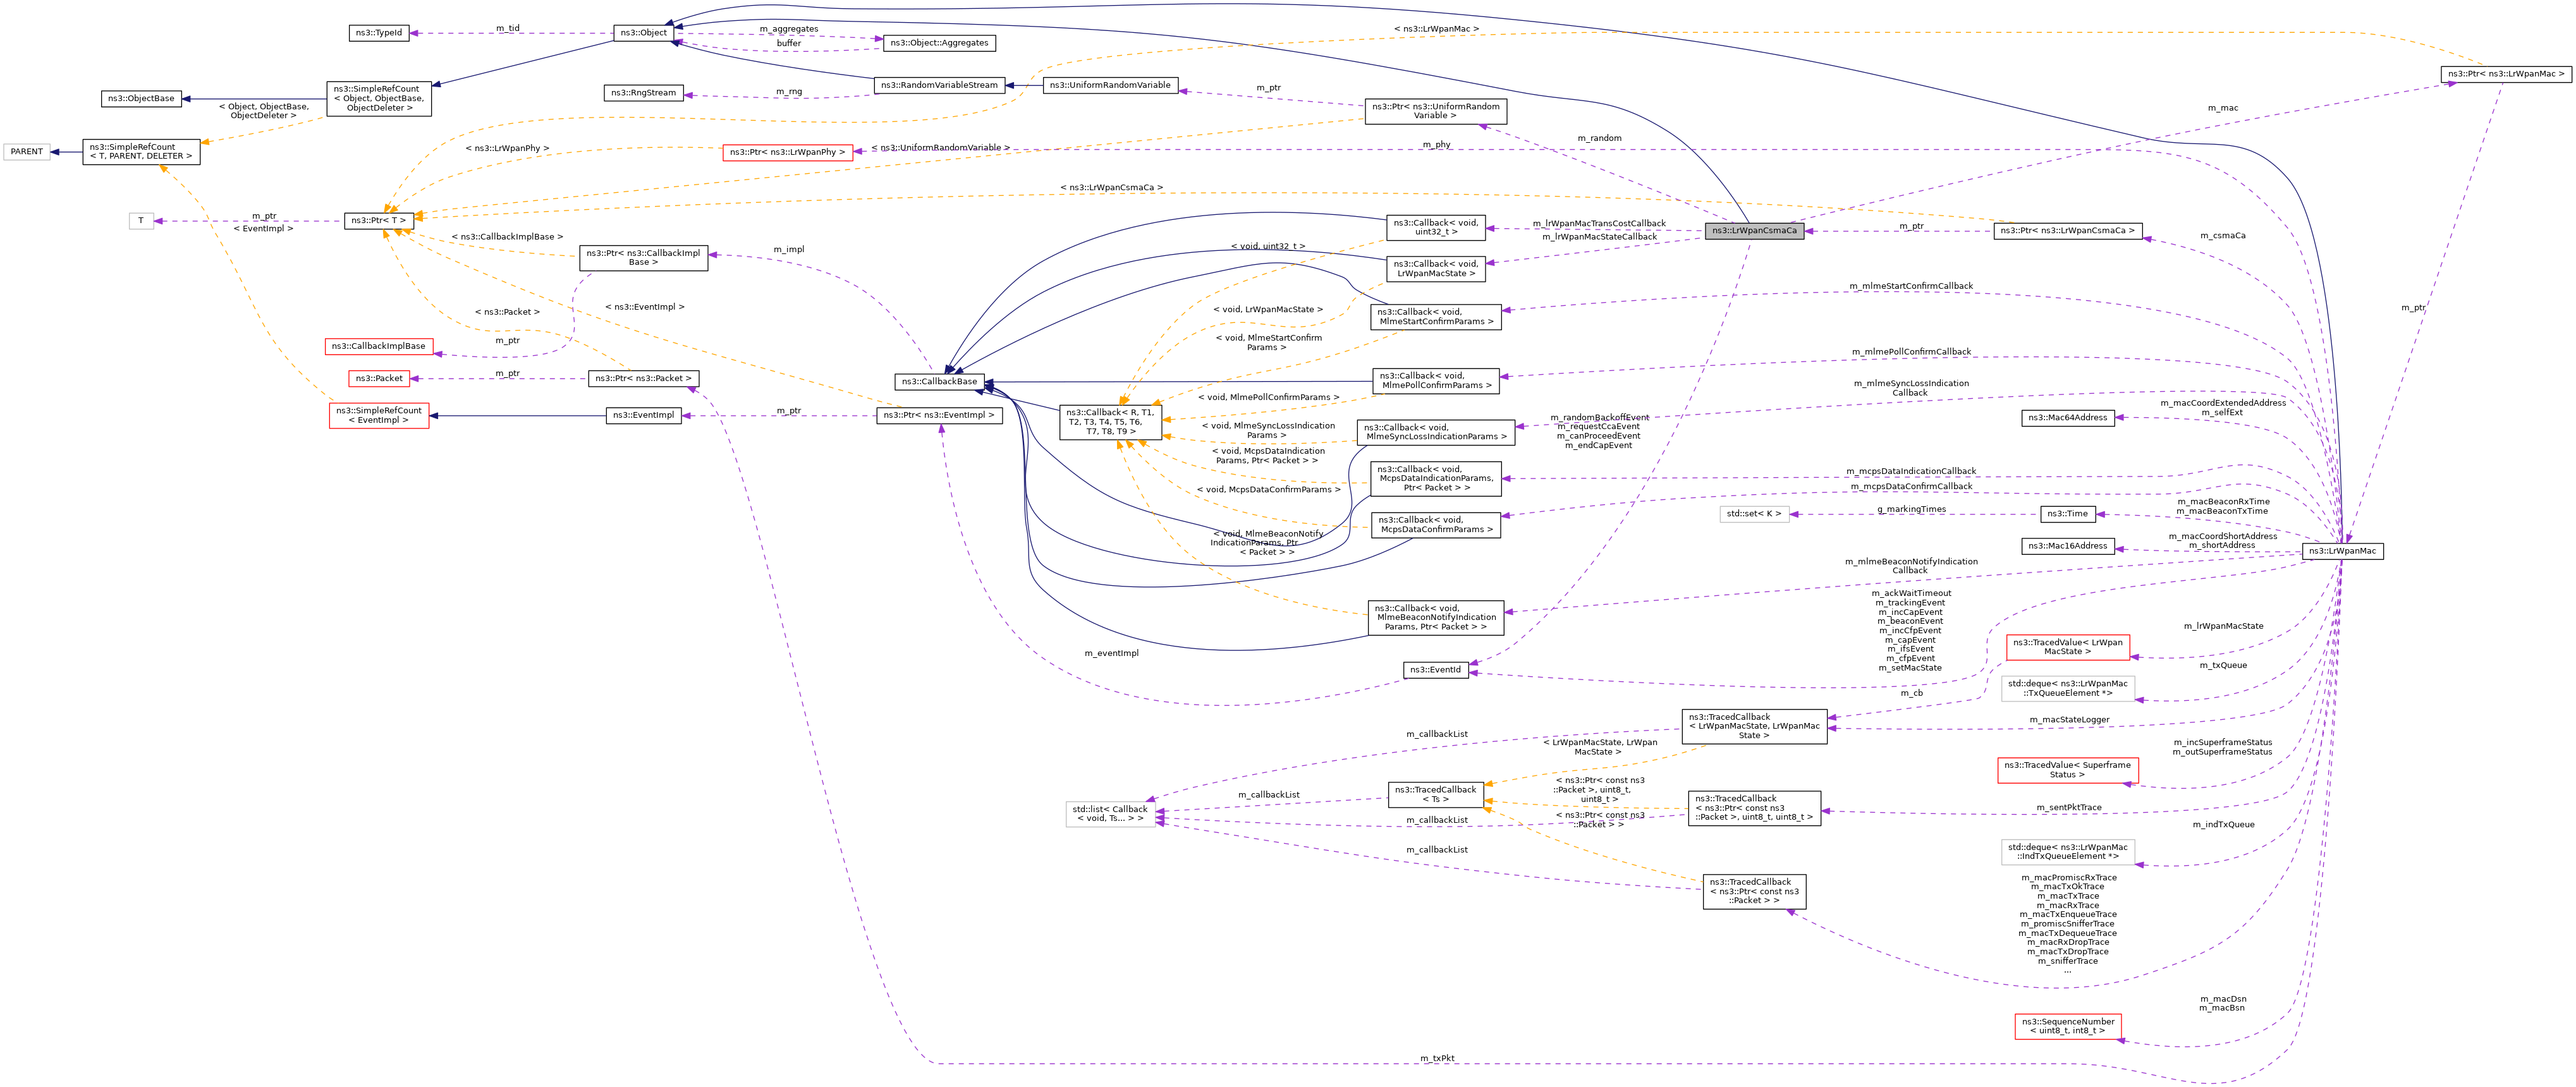
Task: Click the ns3::ObjectBase node
Action: pos(141,99)
